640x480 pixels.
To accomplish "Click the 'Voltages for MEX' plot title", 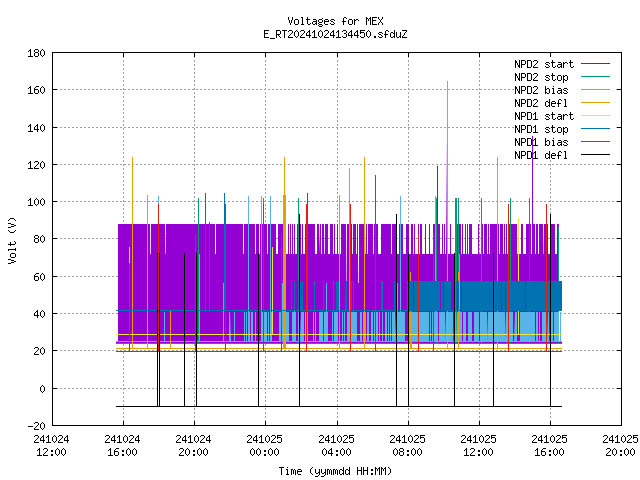I will [x=335, y=21].
